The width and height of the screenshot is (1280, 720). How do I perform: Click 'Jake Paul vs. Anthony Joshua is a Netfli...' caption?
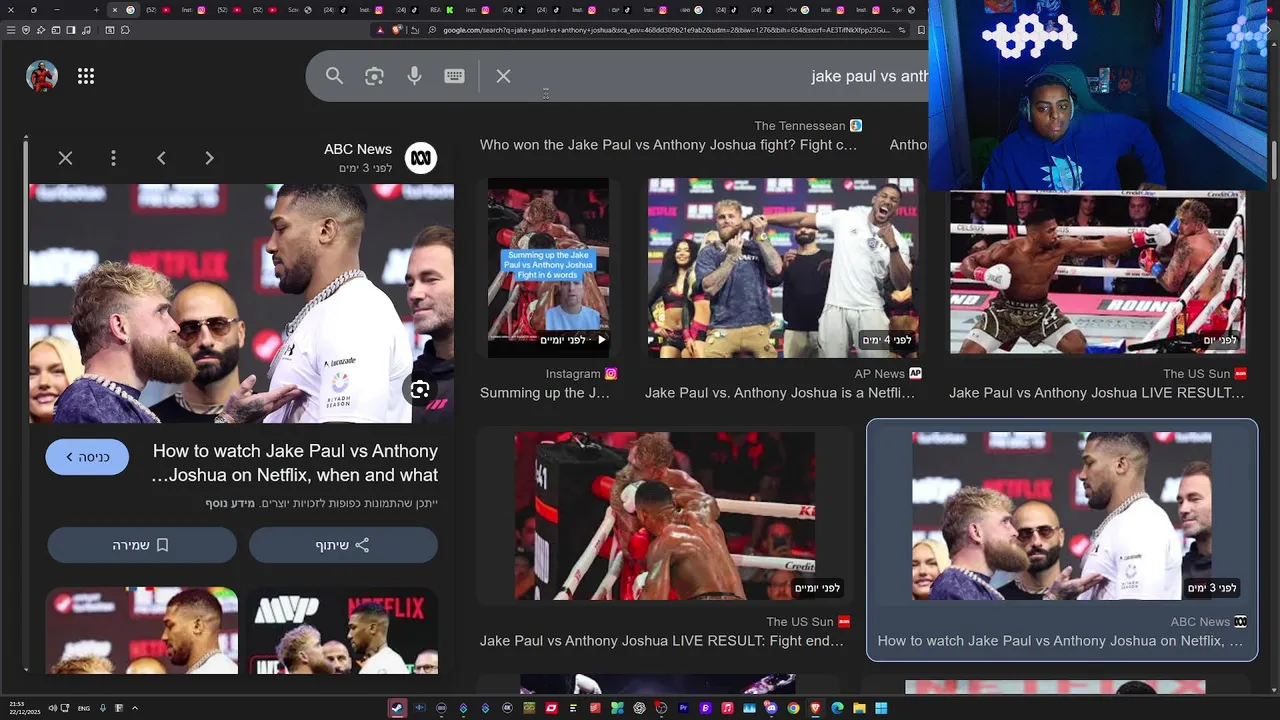click(780, 393)
